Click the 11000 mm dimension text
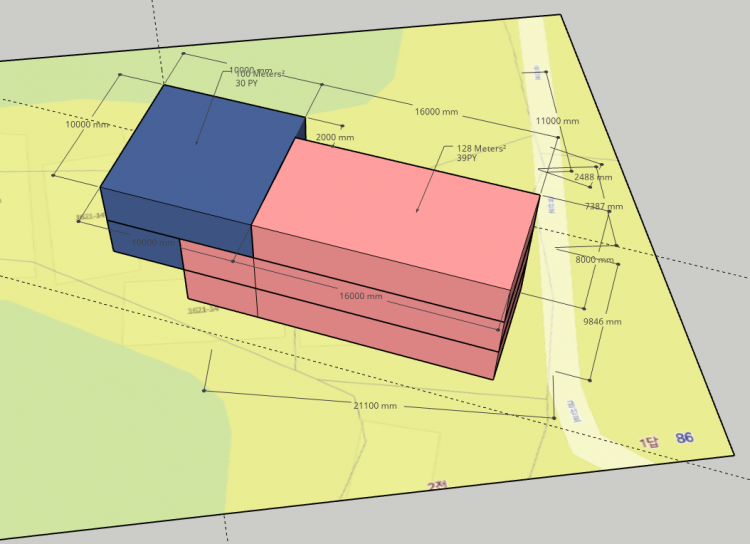750x544 pixels. click(557, 120)
